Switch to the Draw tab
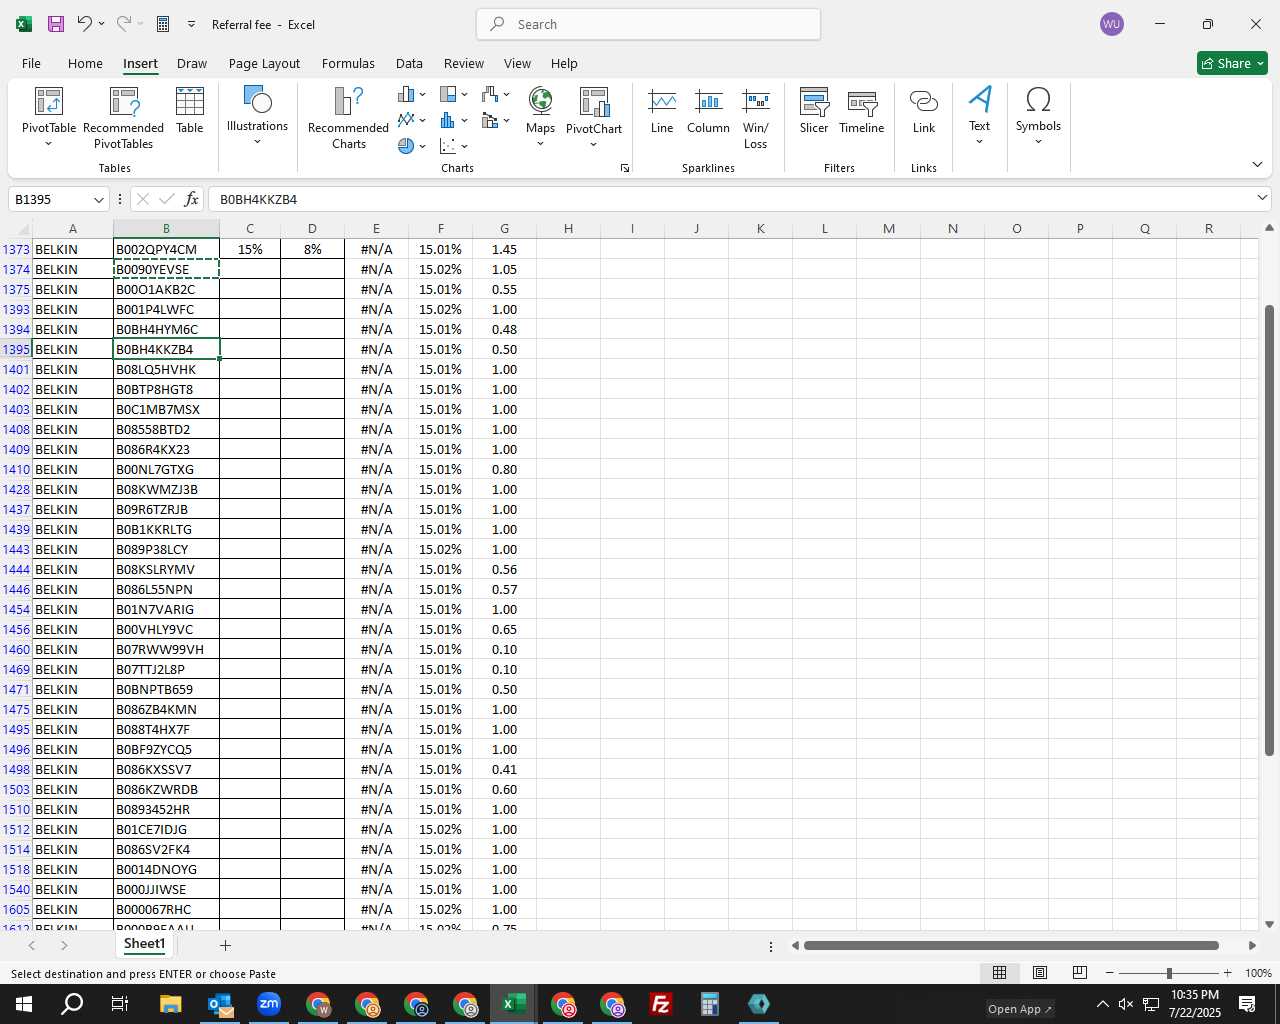Screen dimensions: 1280x1024 coord(192,63)
